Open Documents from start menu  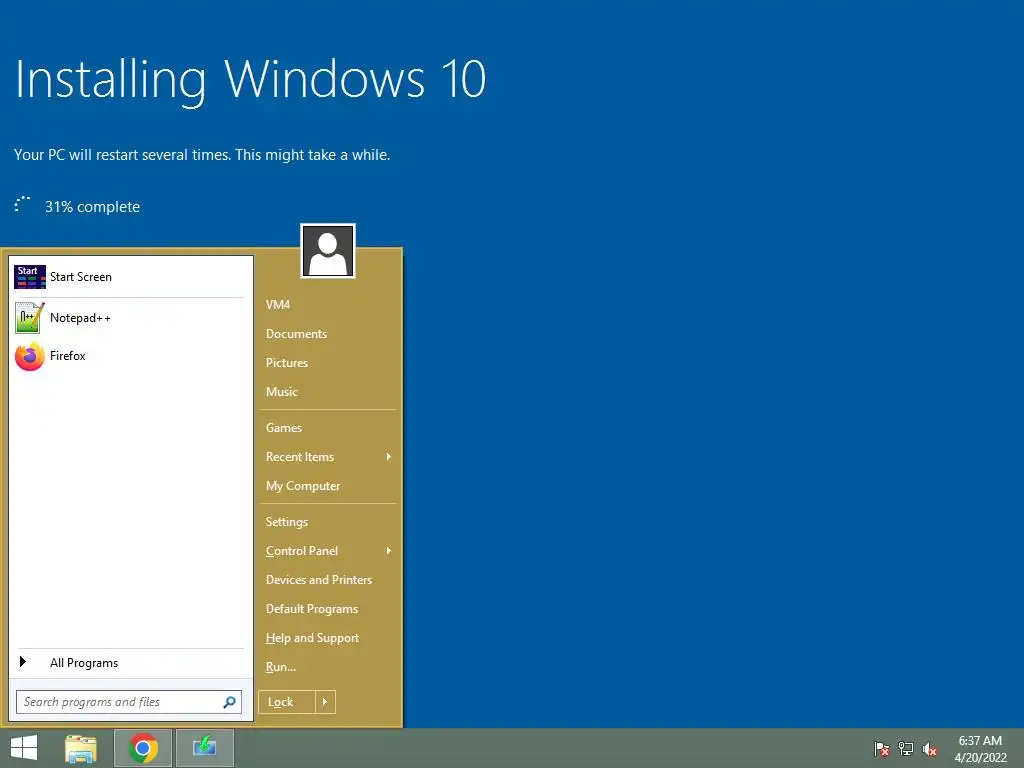(x=296, y=334)
